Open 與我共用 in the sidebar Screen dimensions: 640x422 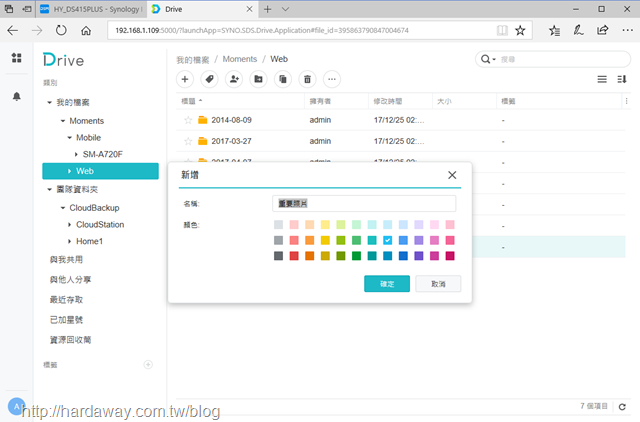[x=66, y=260]
